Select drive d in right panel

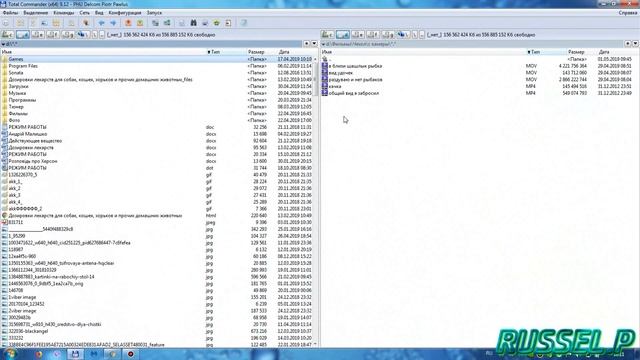pos(343,35)
